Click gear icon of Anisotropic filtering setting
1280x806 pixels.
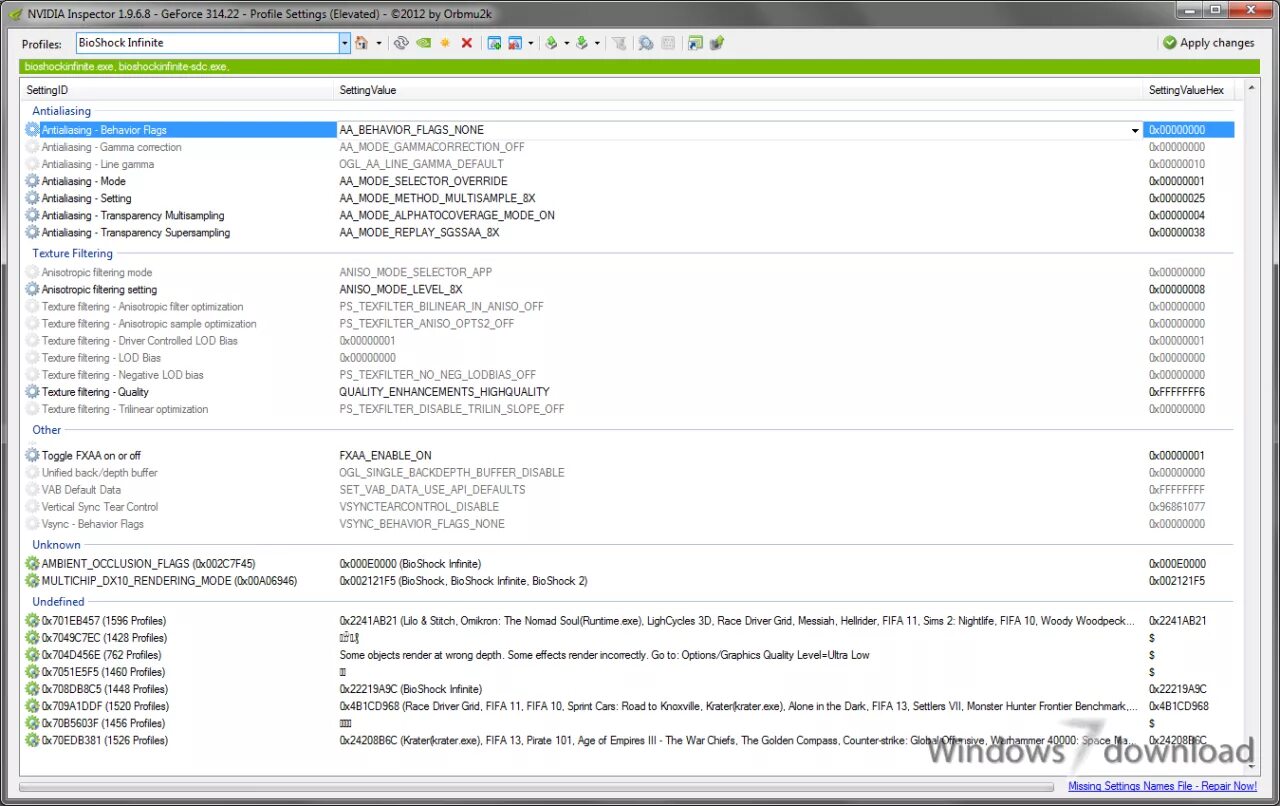tap(33, 289)
